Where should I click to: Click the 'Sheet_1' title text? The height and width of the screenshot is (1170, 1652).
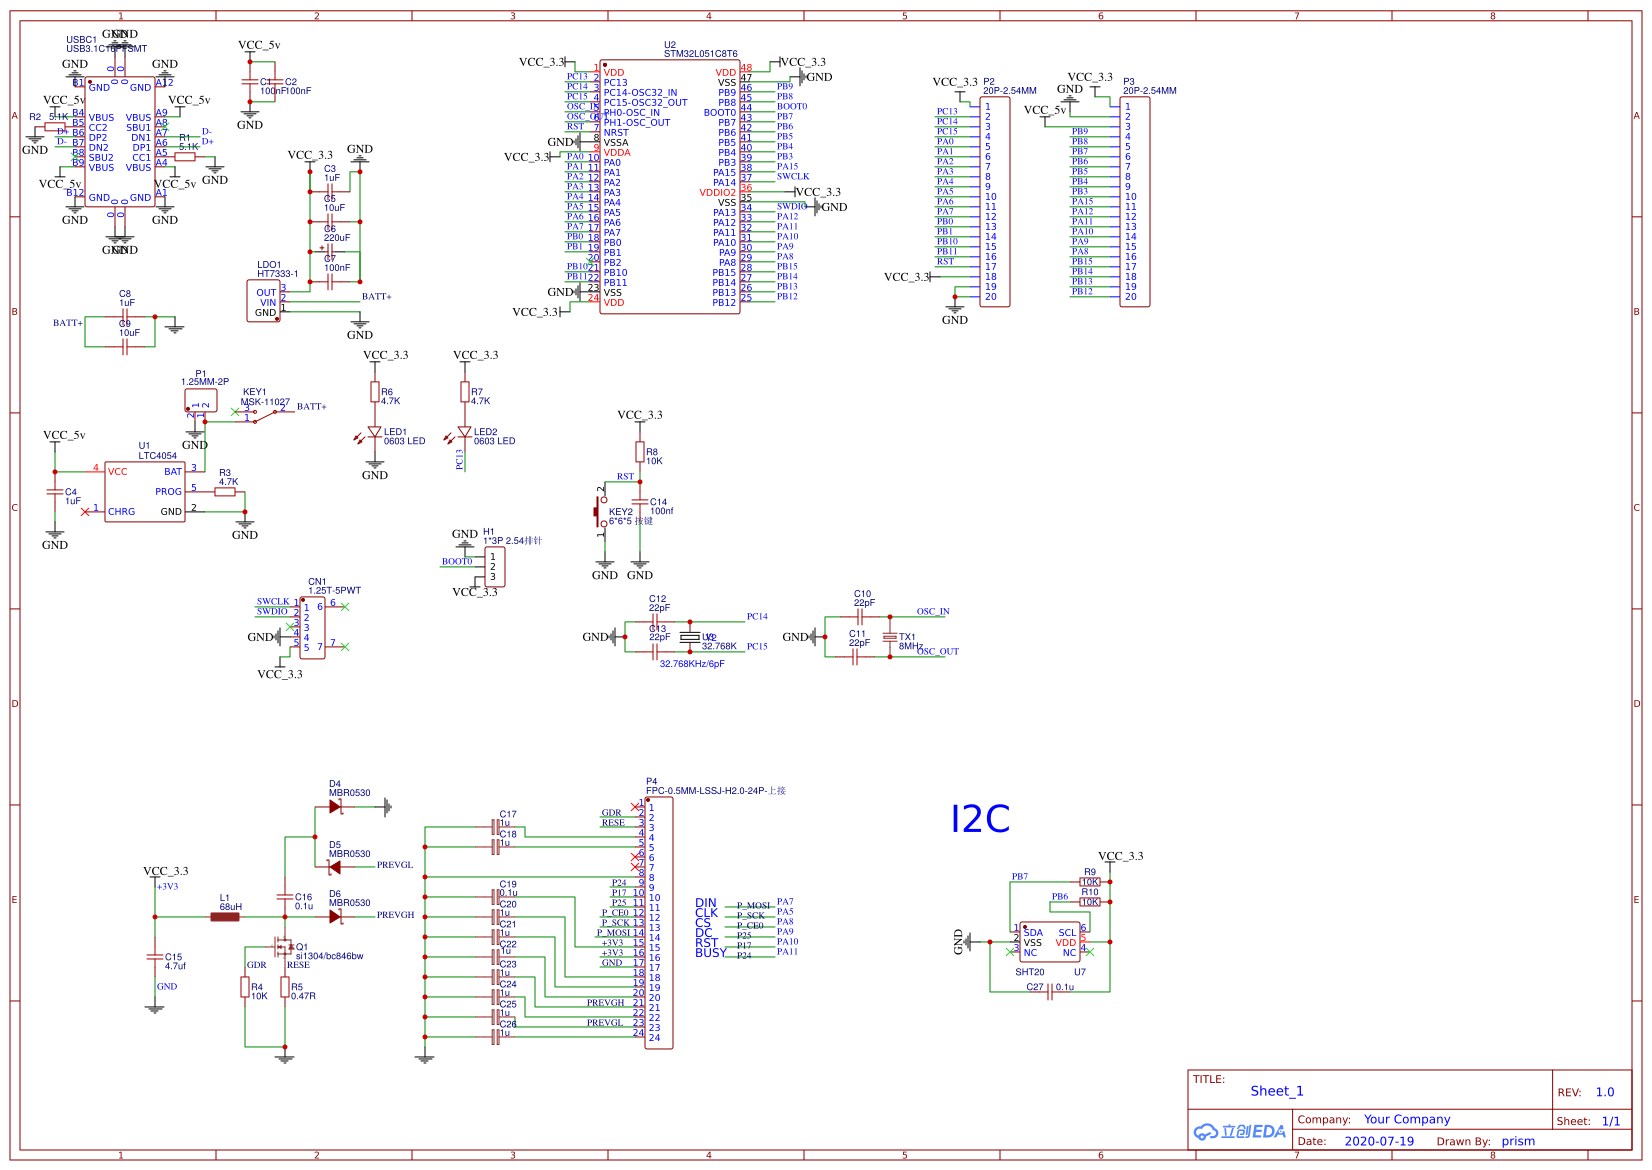(1277, 1091)
